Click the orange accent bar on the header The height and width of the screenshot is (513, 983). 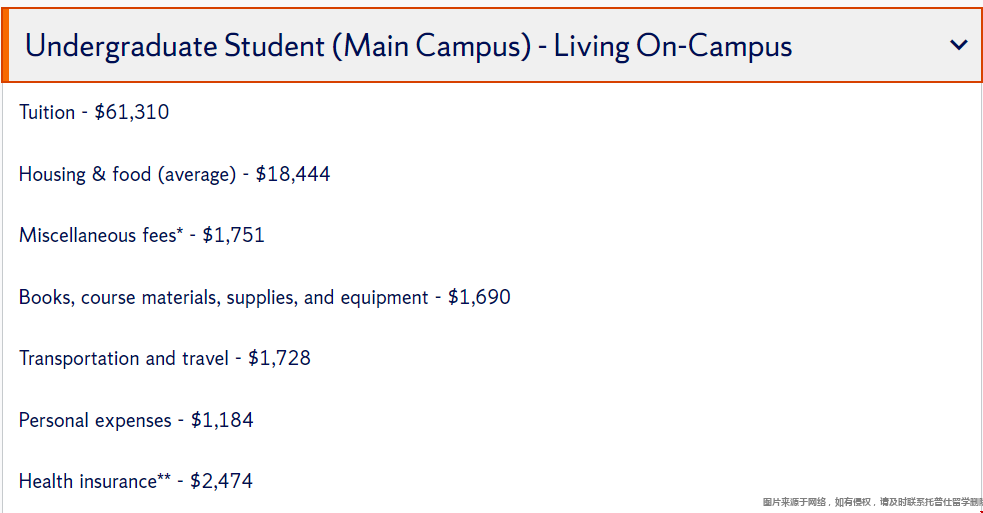[x=4, y=46]
